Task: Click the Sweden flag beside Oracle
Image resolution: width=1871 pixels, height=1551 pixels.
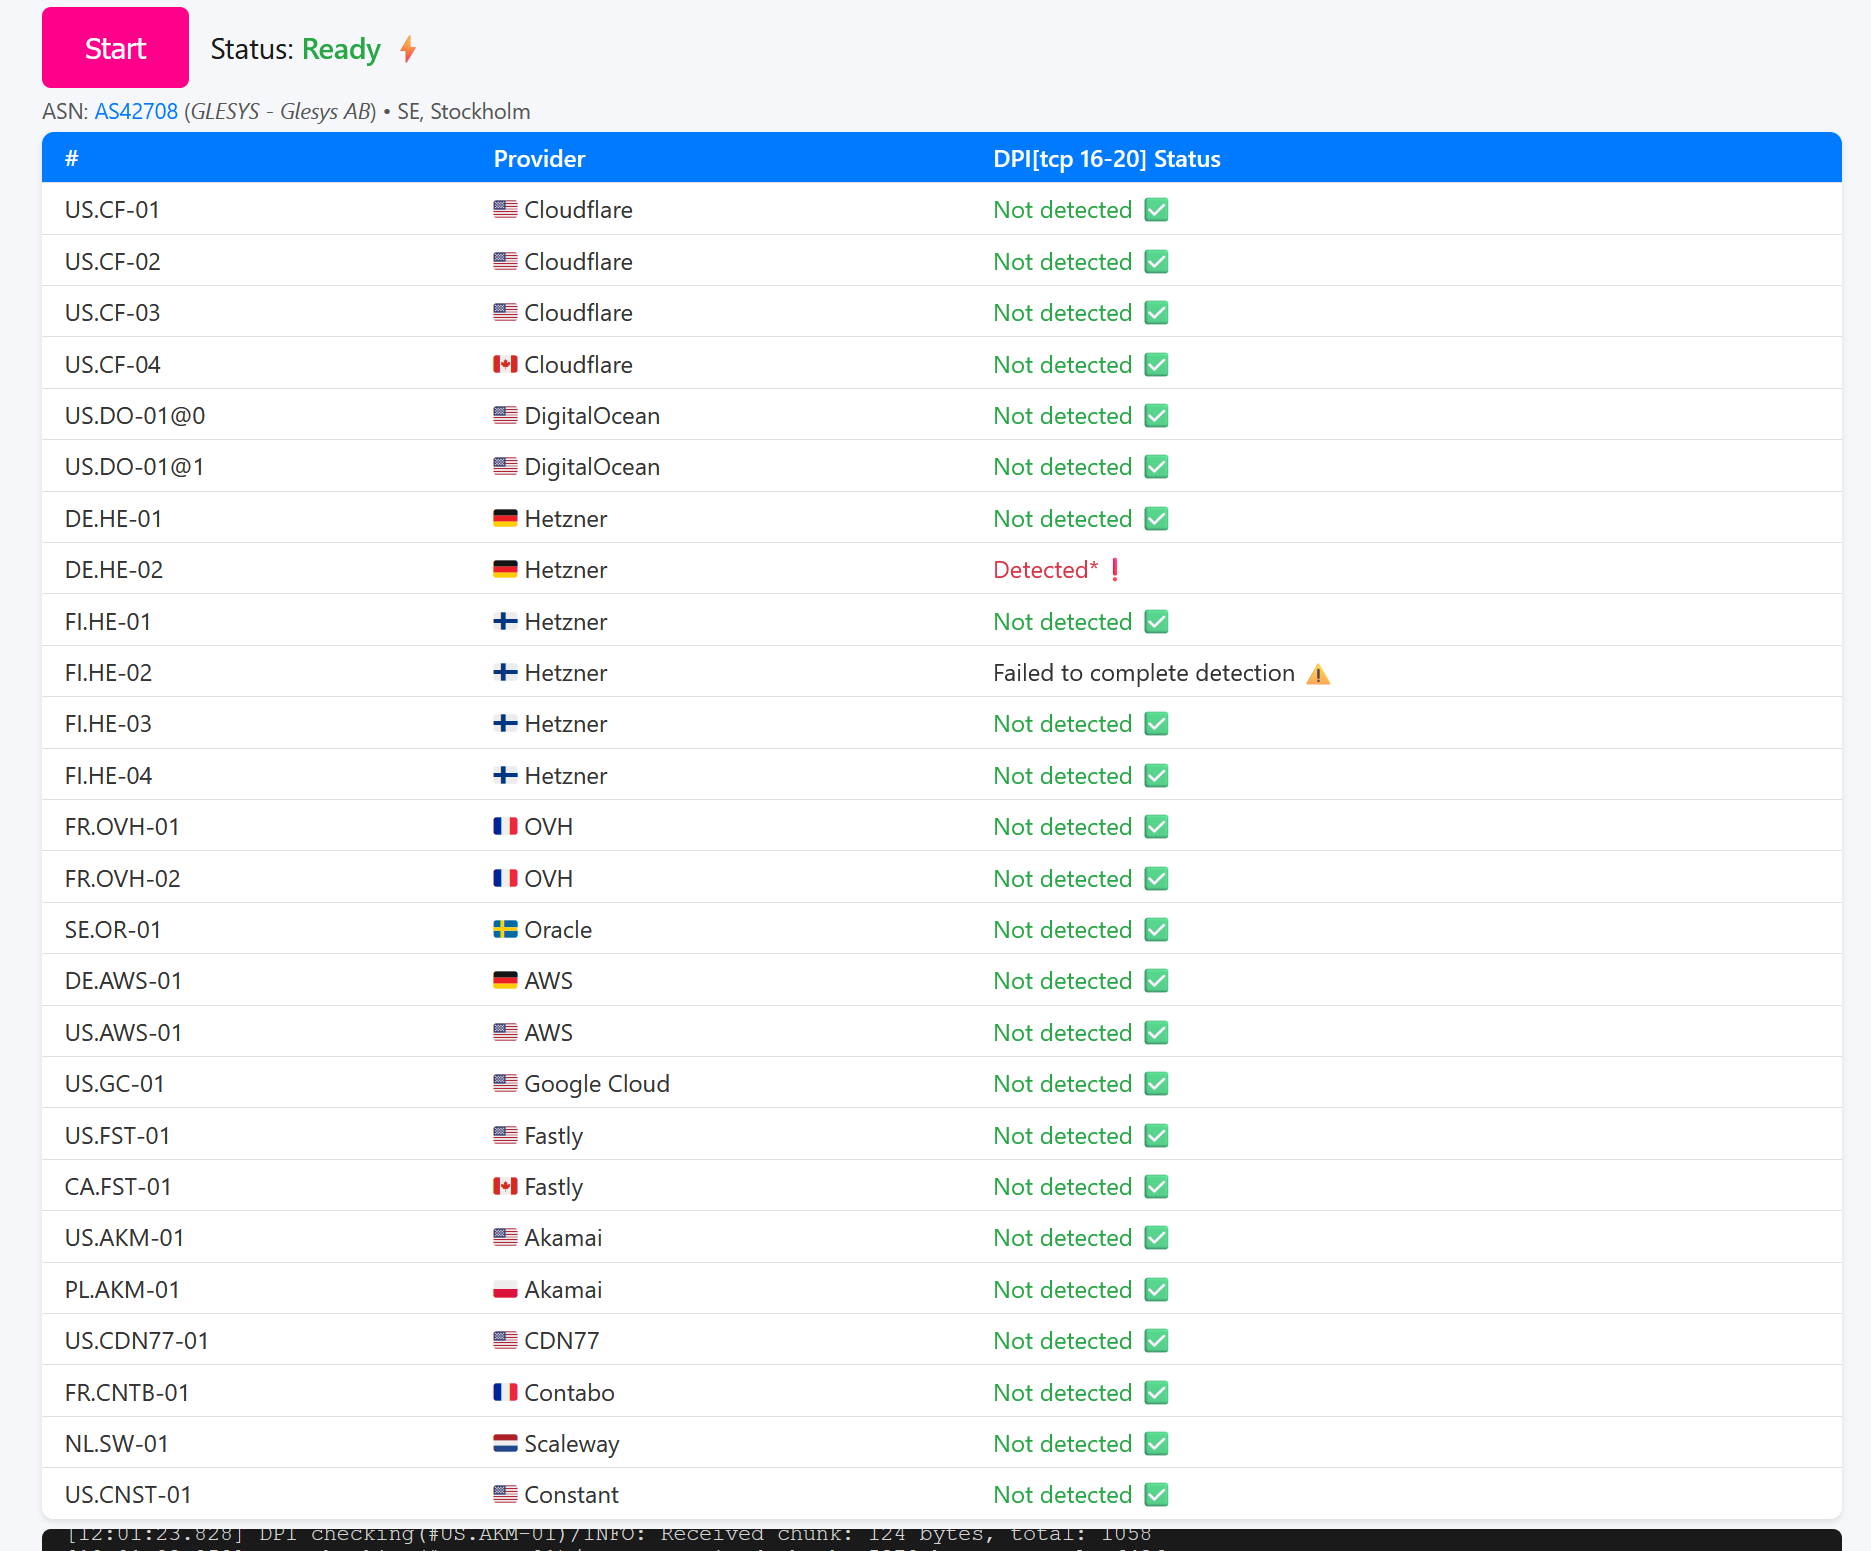Action: pyautogui.click(x=505, y=929)
